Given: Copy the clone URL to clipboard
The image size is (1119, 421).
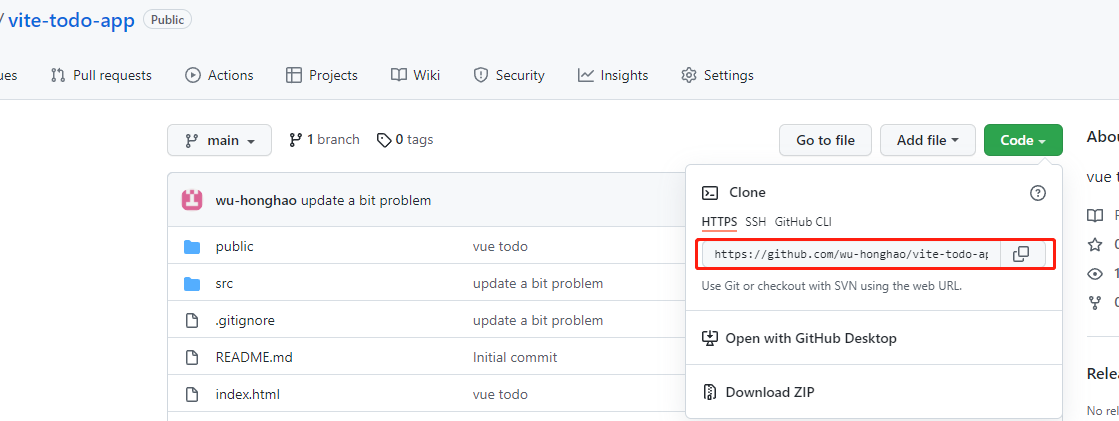Looking at the screenshot, I should tap(1023, 254).
